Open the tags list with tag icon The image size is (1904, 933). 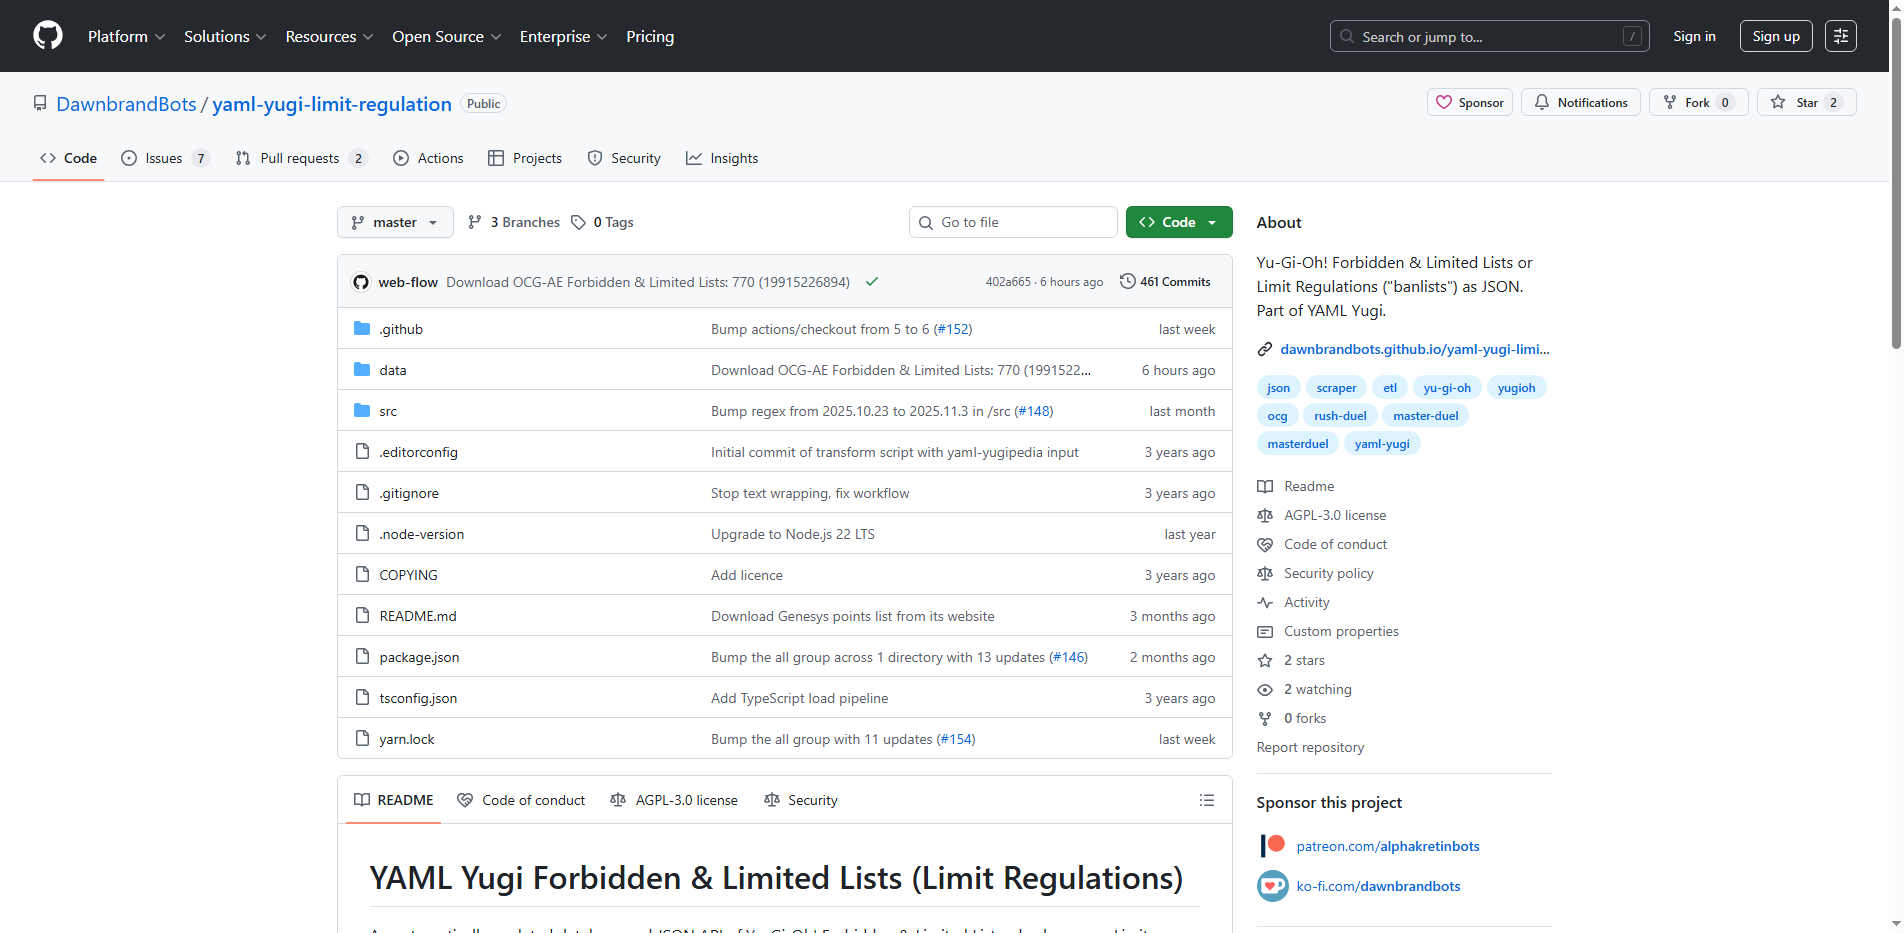602,222
